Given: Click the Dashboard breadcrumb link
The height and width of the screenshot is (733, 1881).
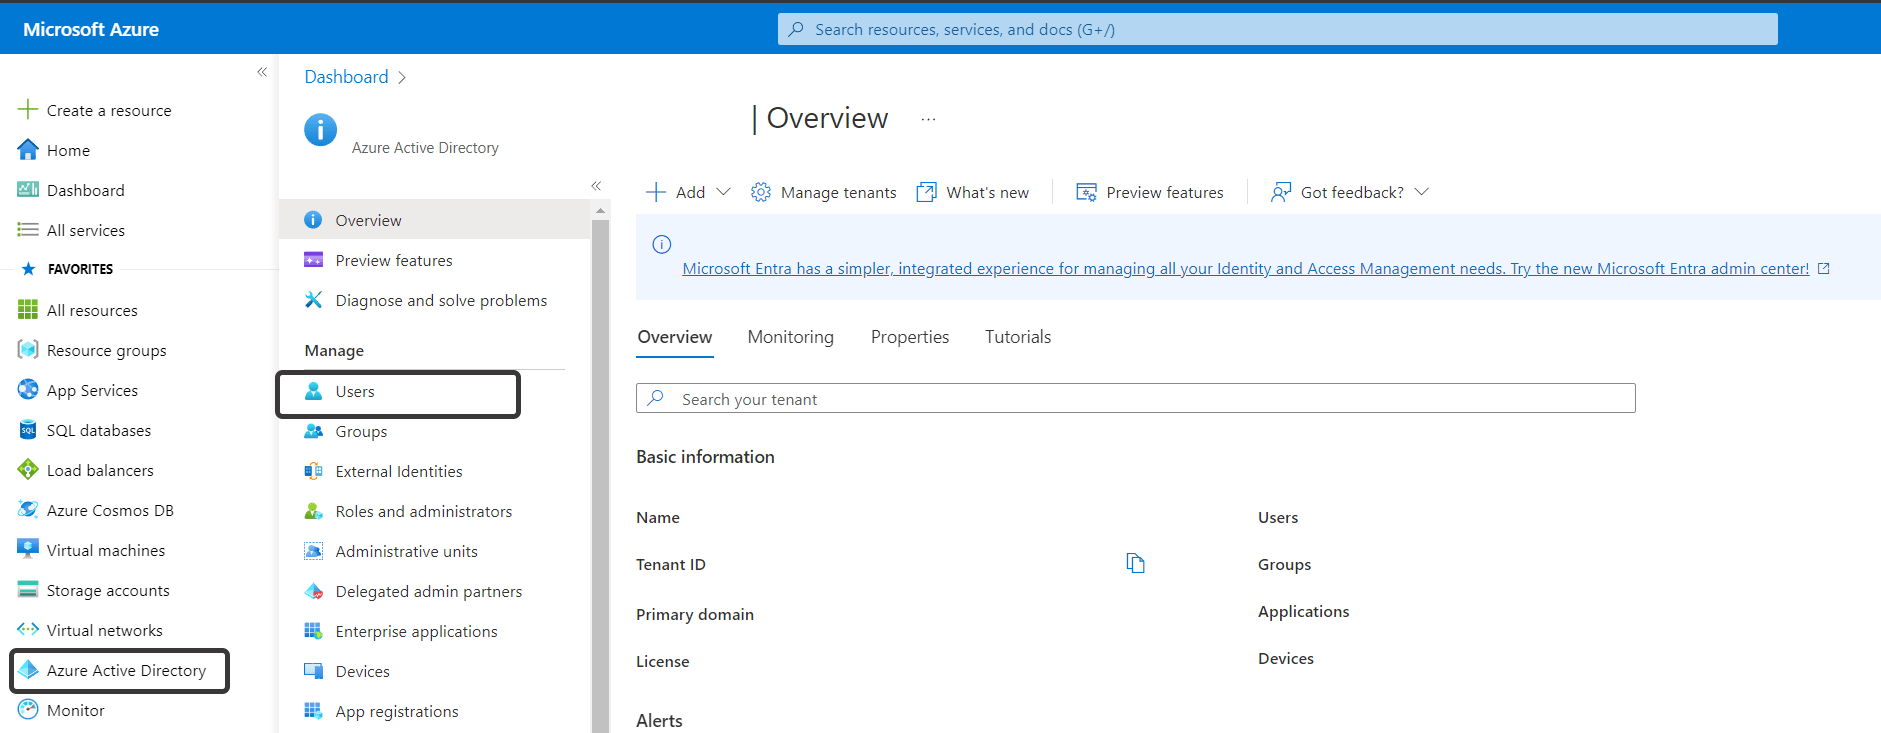Looking at the screenshot, I should click(x=346, y=77).
